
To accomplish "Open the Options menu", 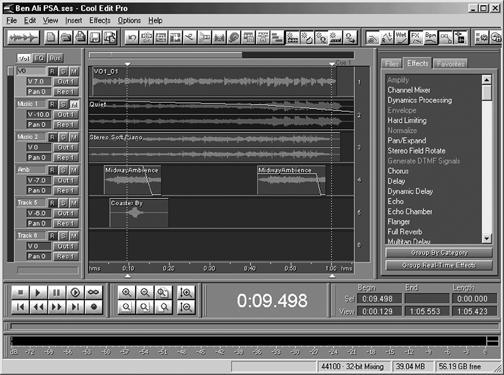I will (129, 21).
